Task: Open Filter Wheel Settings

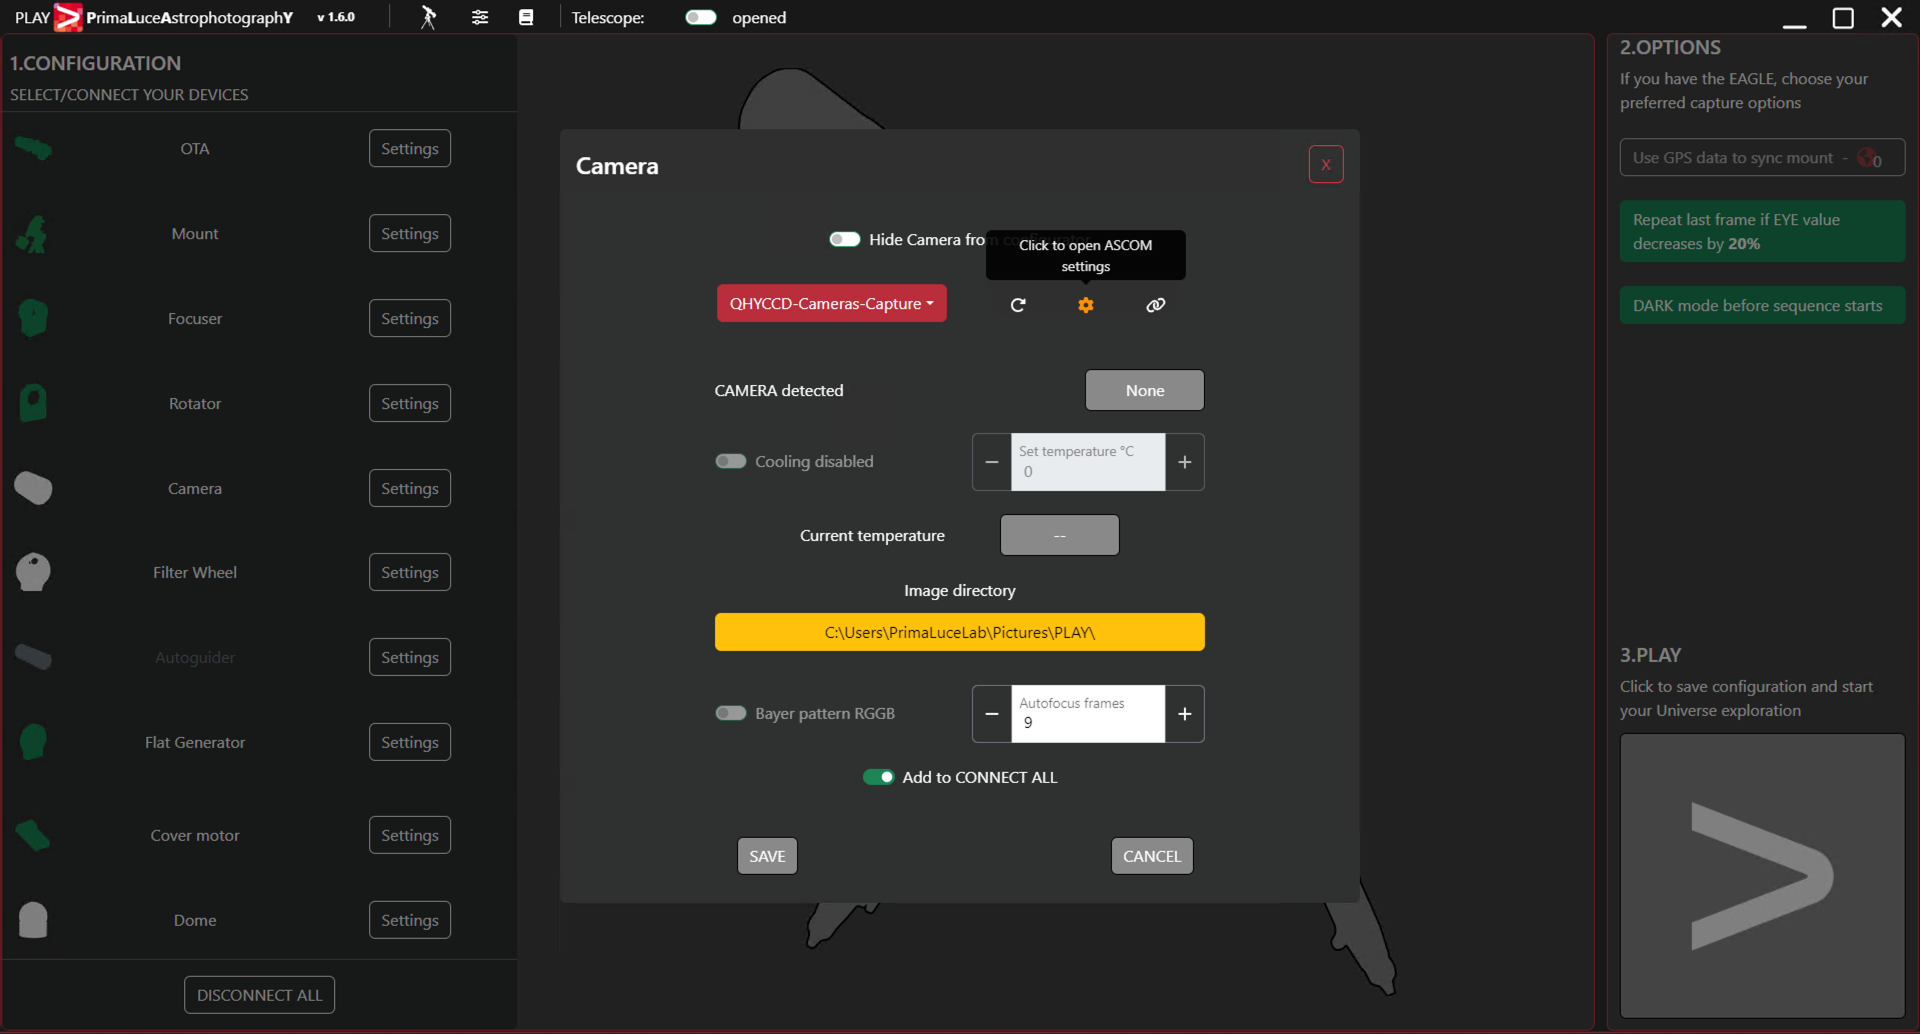Action: tap(410, 572)
